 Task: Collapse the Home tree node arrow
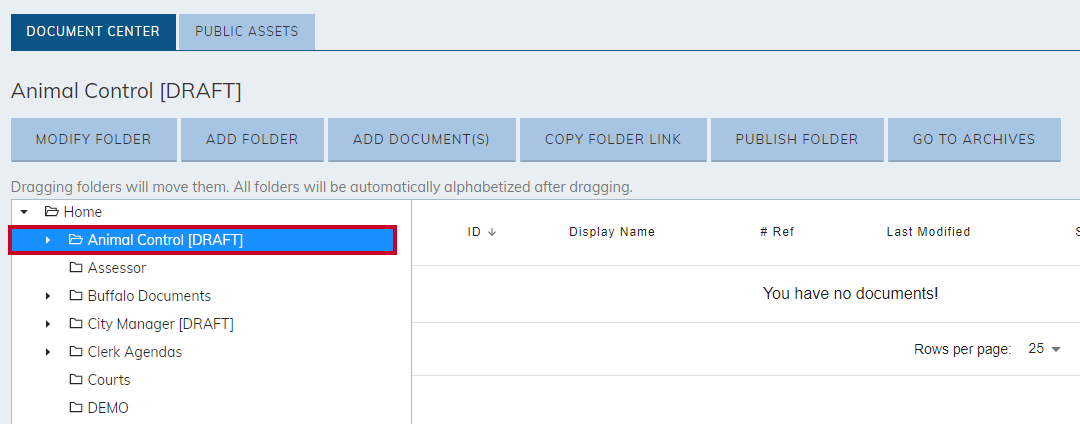24,212
